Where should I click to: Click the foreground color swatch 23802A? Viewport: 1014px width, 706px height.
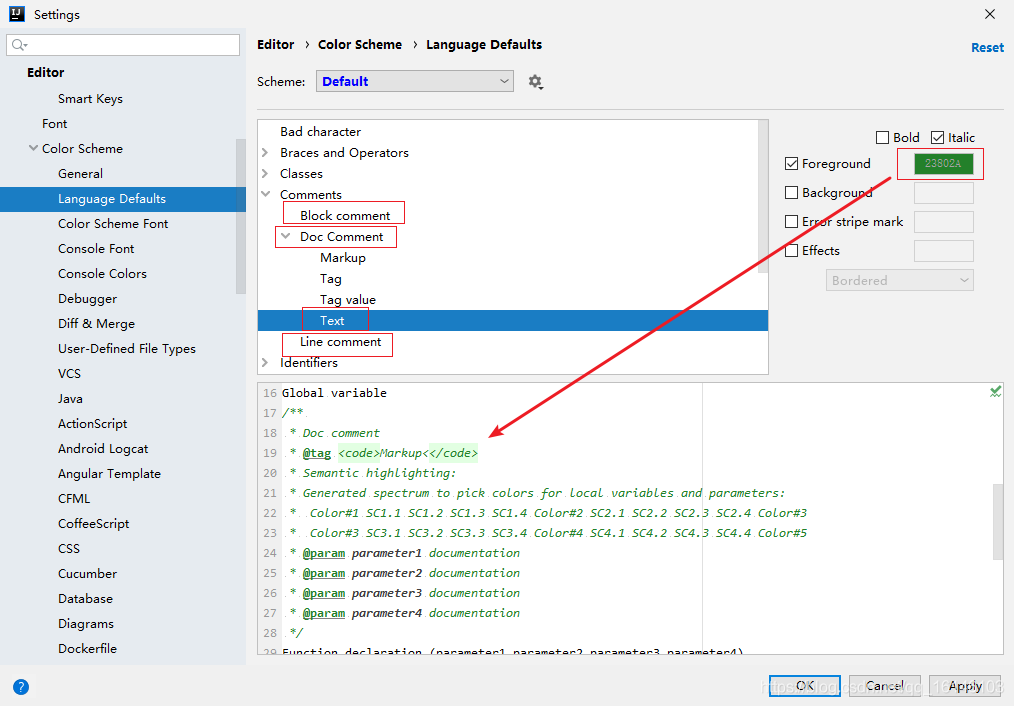tap(944, 164)
